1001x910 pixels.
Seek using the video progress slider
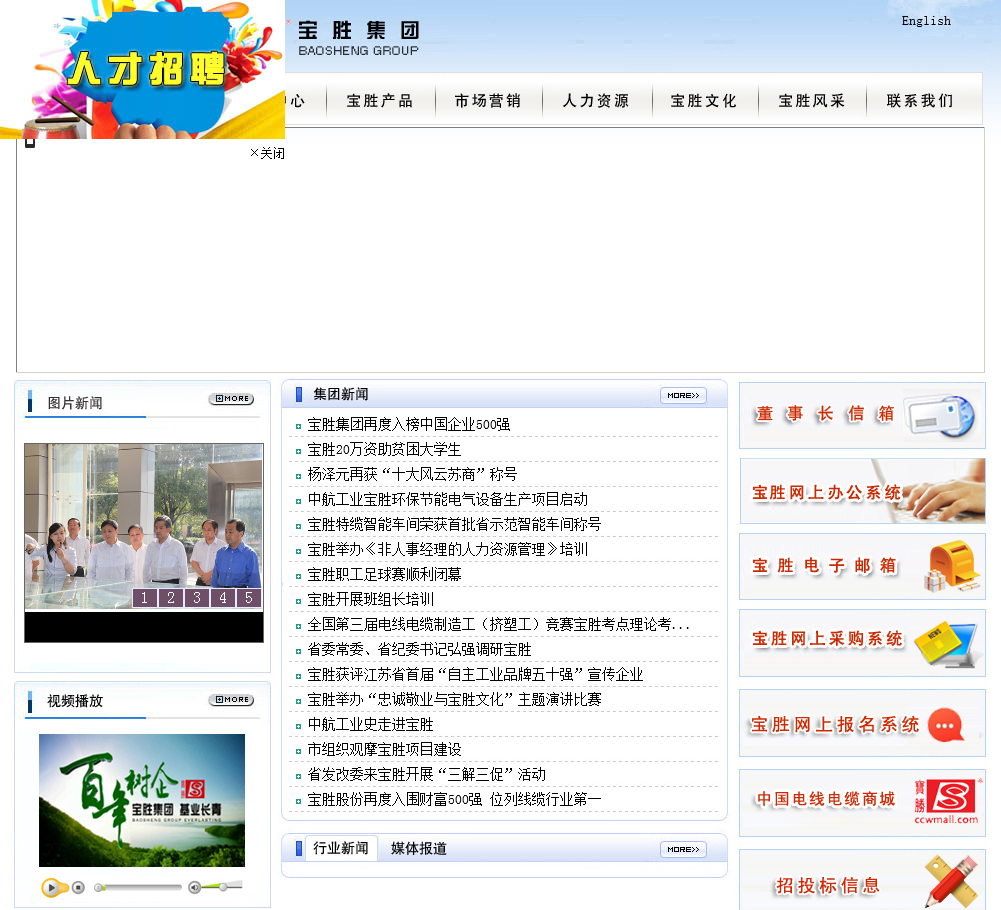tap(138, 887)
